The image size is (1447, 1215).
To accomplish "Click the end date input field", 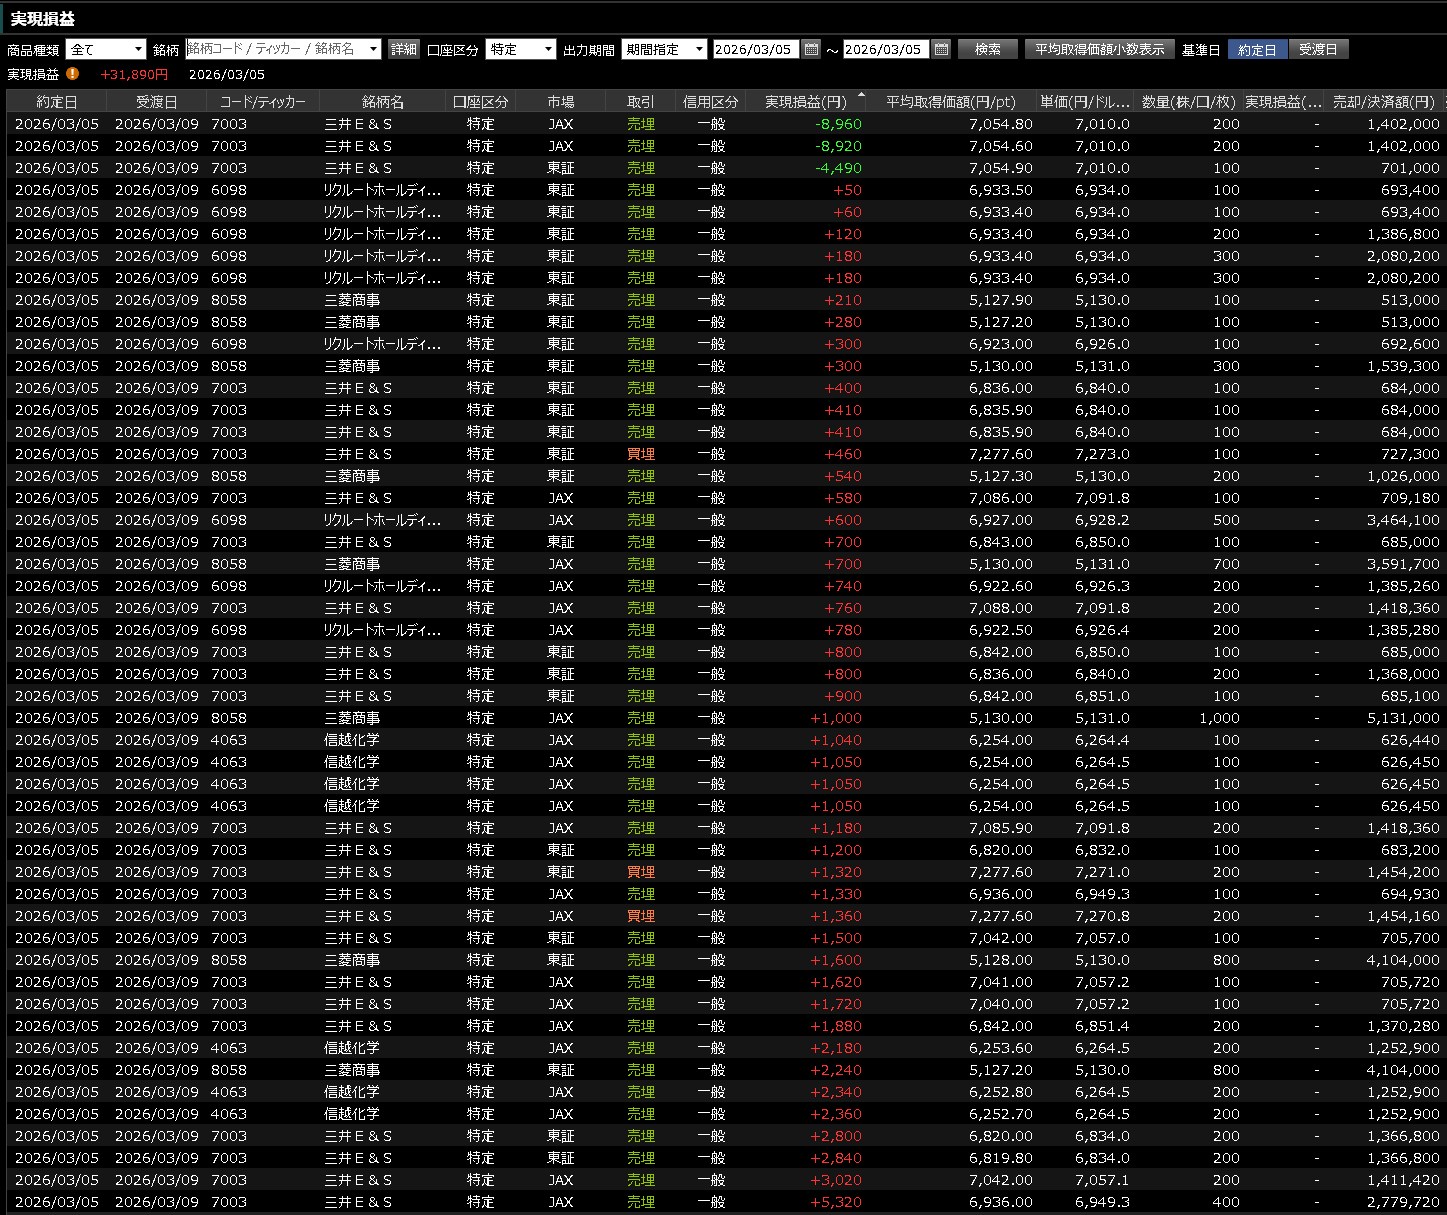I will 884,49.
